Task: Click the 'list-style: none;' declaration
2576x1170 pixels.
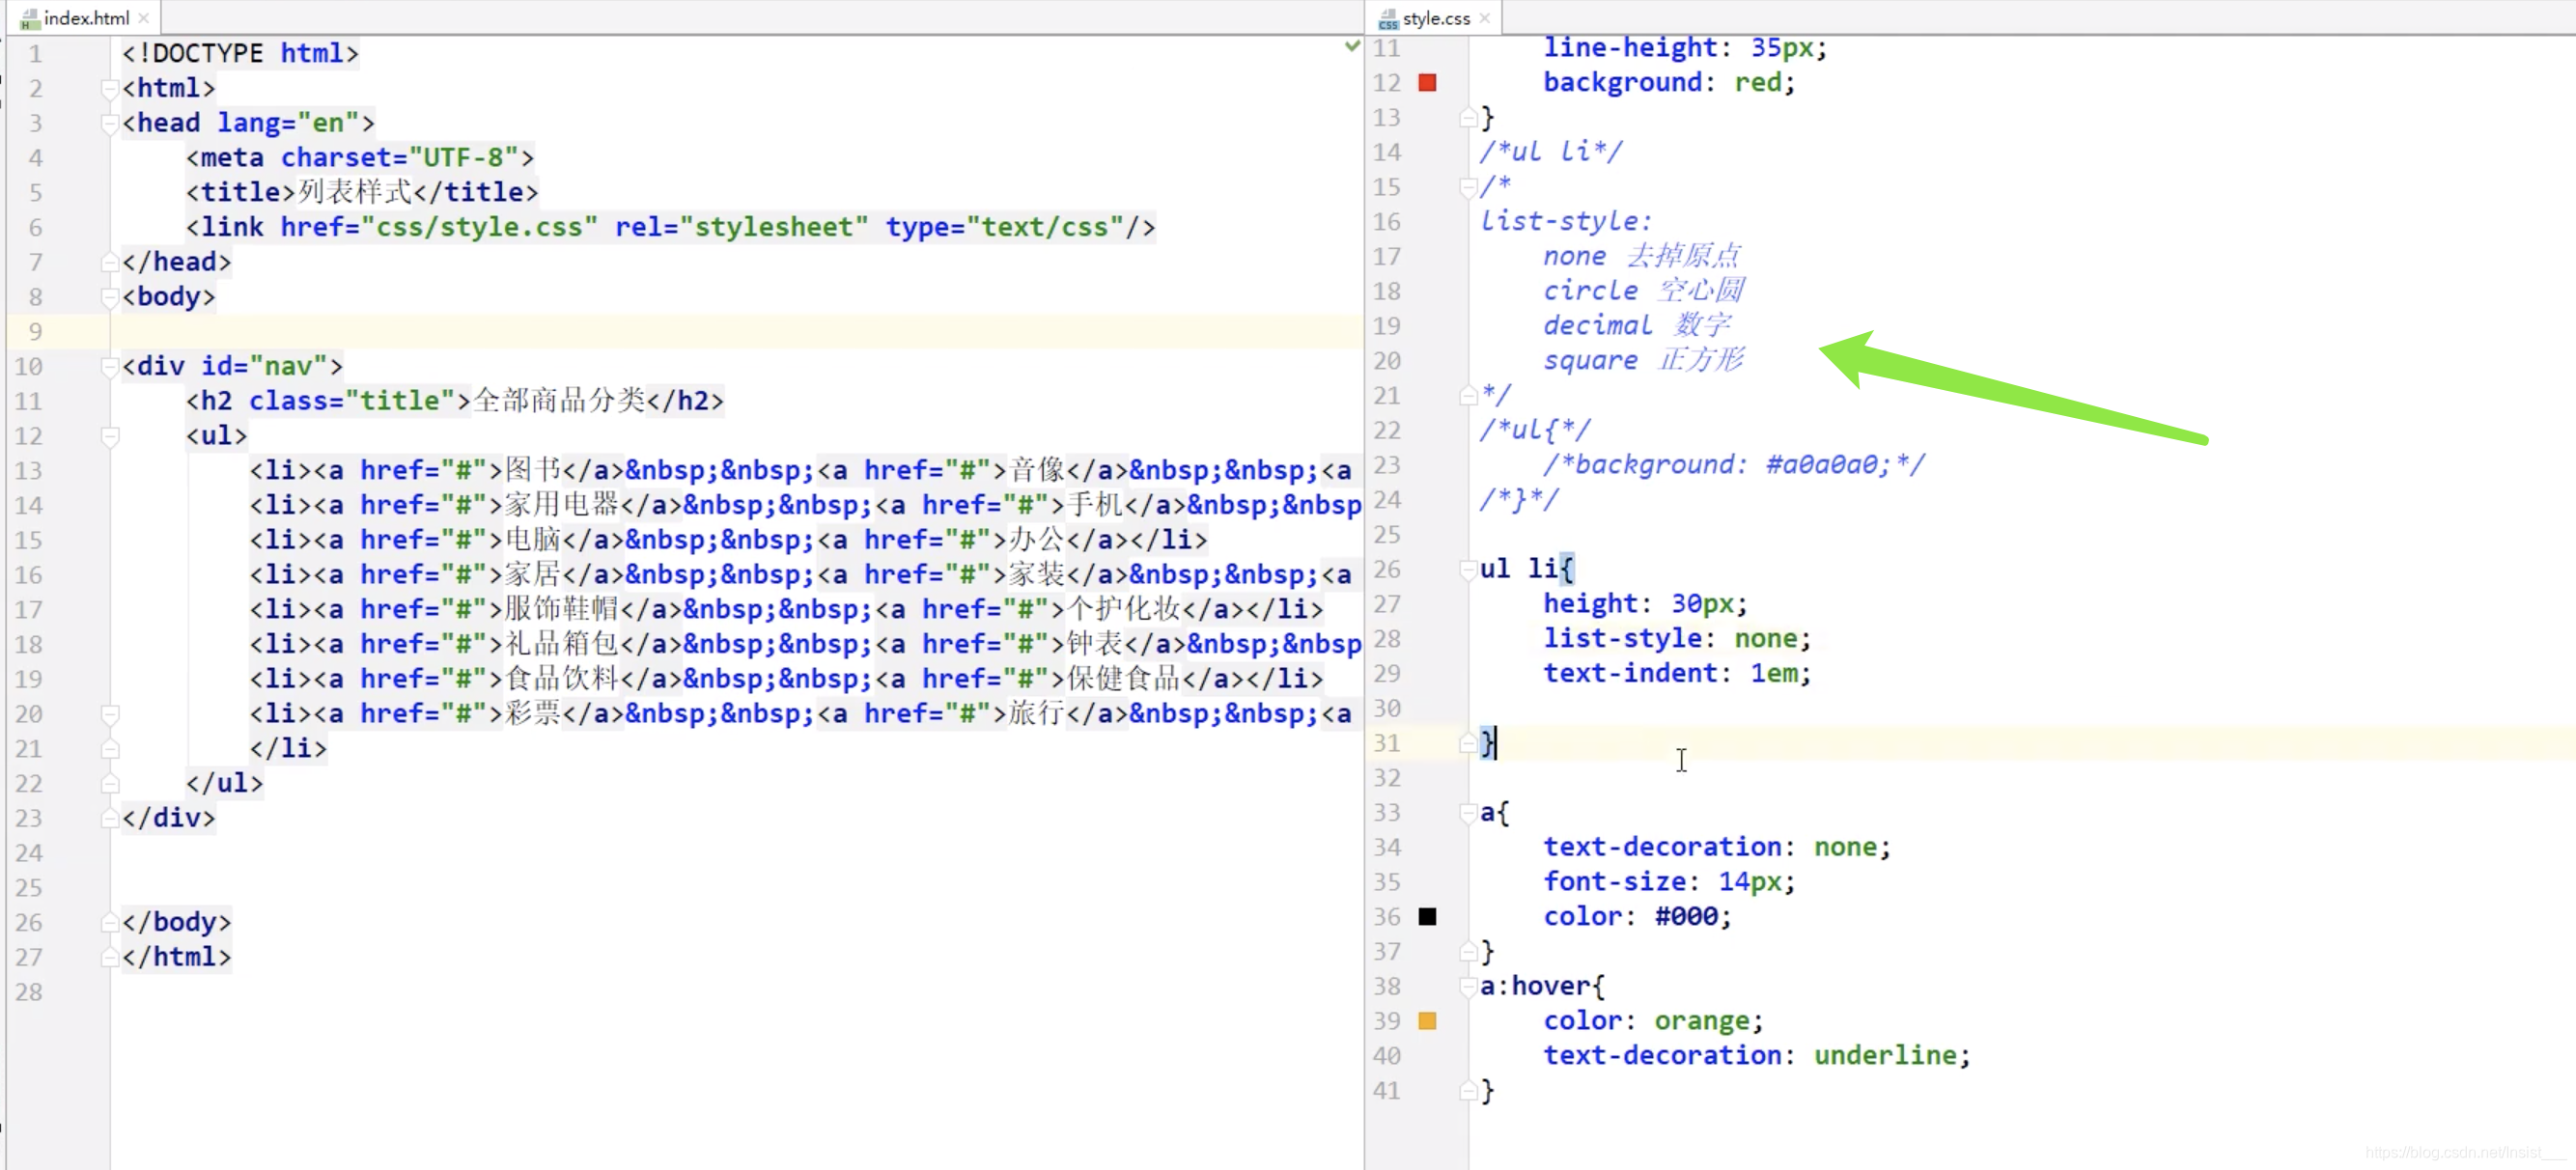Action: [1676, 639]
